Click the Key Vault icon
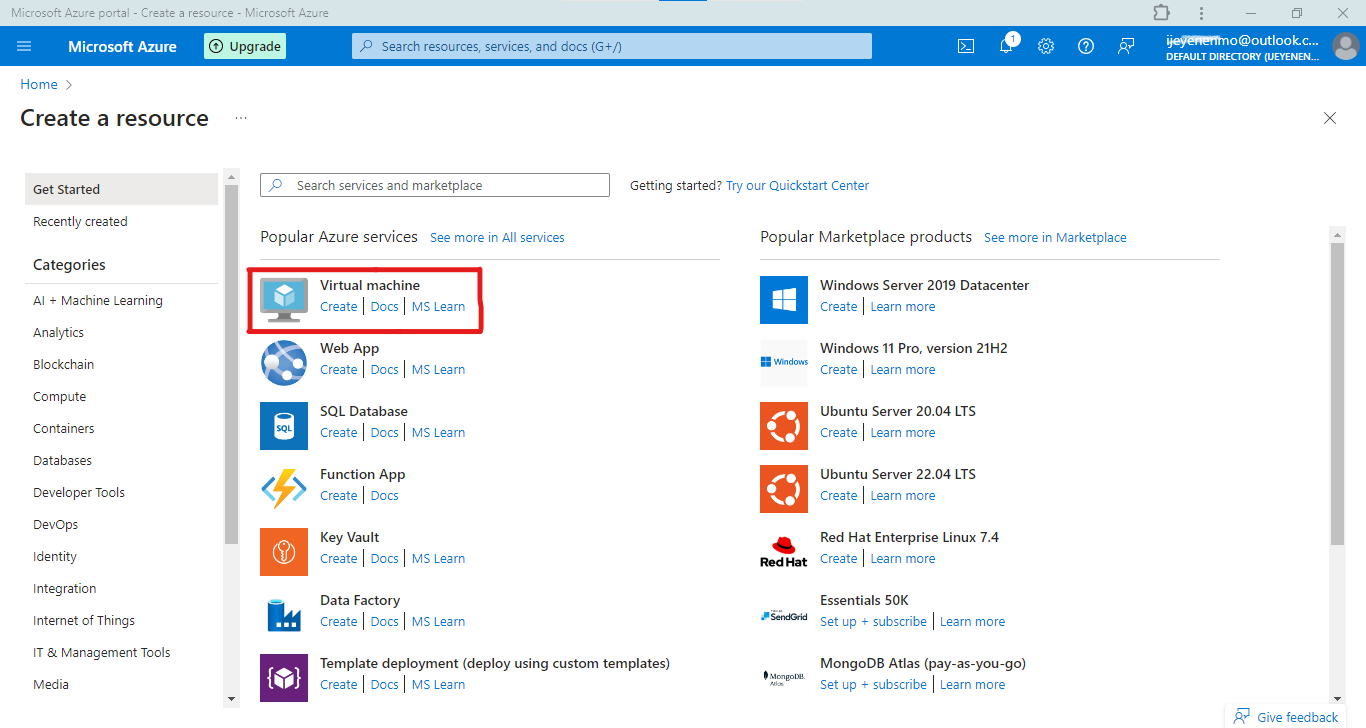 point(284,551)
